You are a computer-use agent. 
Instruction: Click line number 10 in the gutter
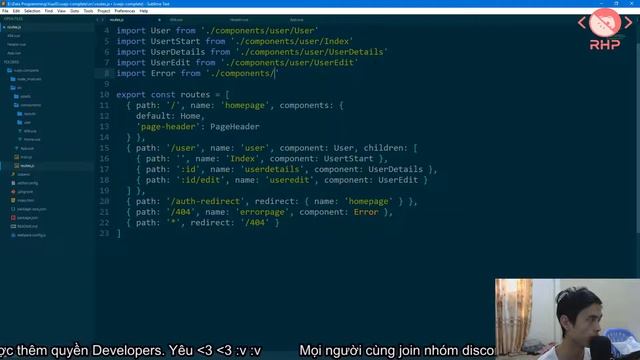tap(104, 94)
